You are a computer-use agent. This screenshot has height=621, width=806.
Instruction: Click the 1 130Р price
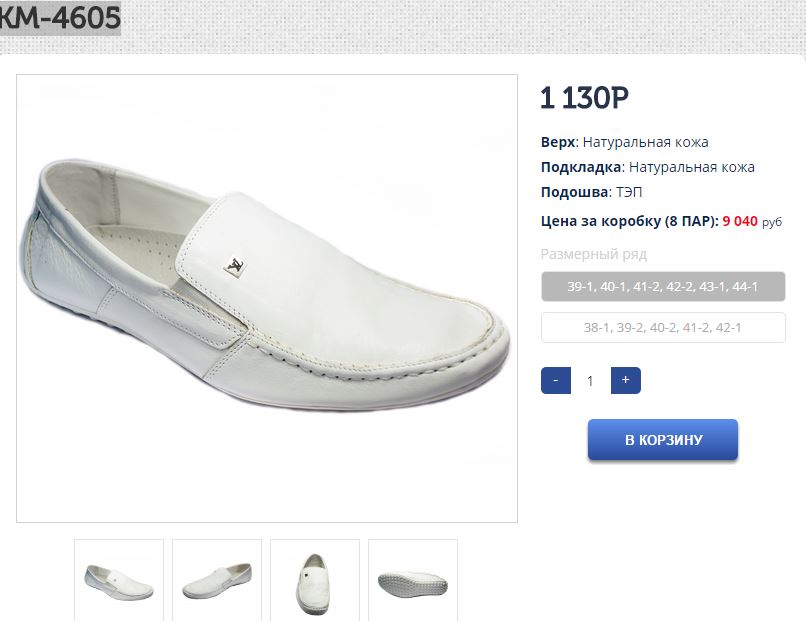click(x=584, y=98)
